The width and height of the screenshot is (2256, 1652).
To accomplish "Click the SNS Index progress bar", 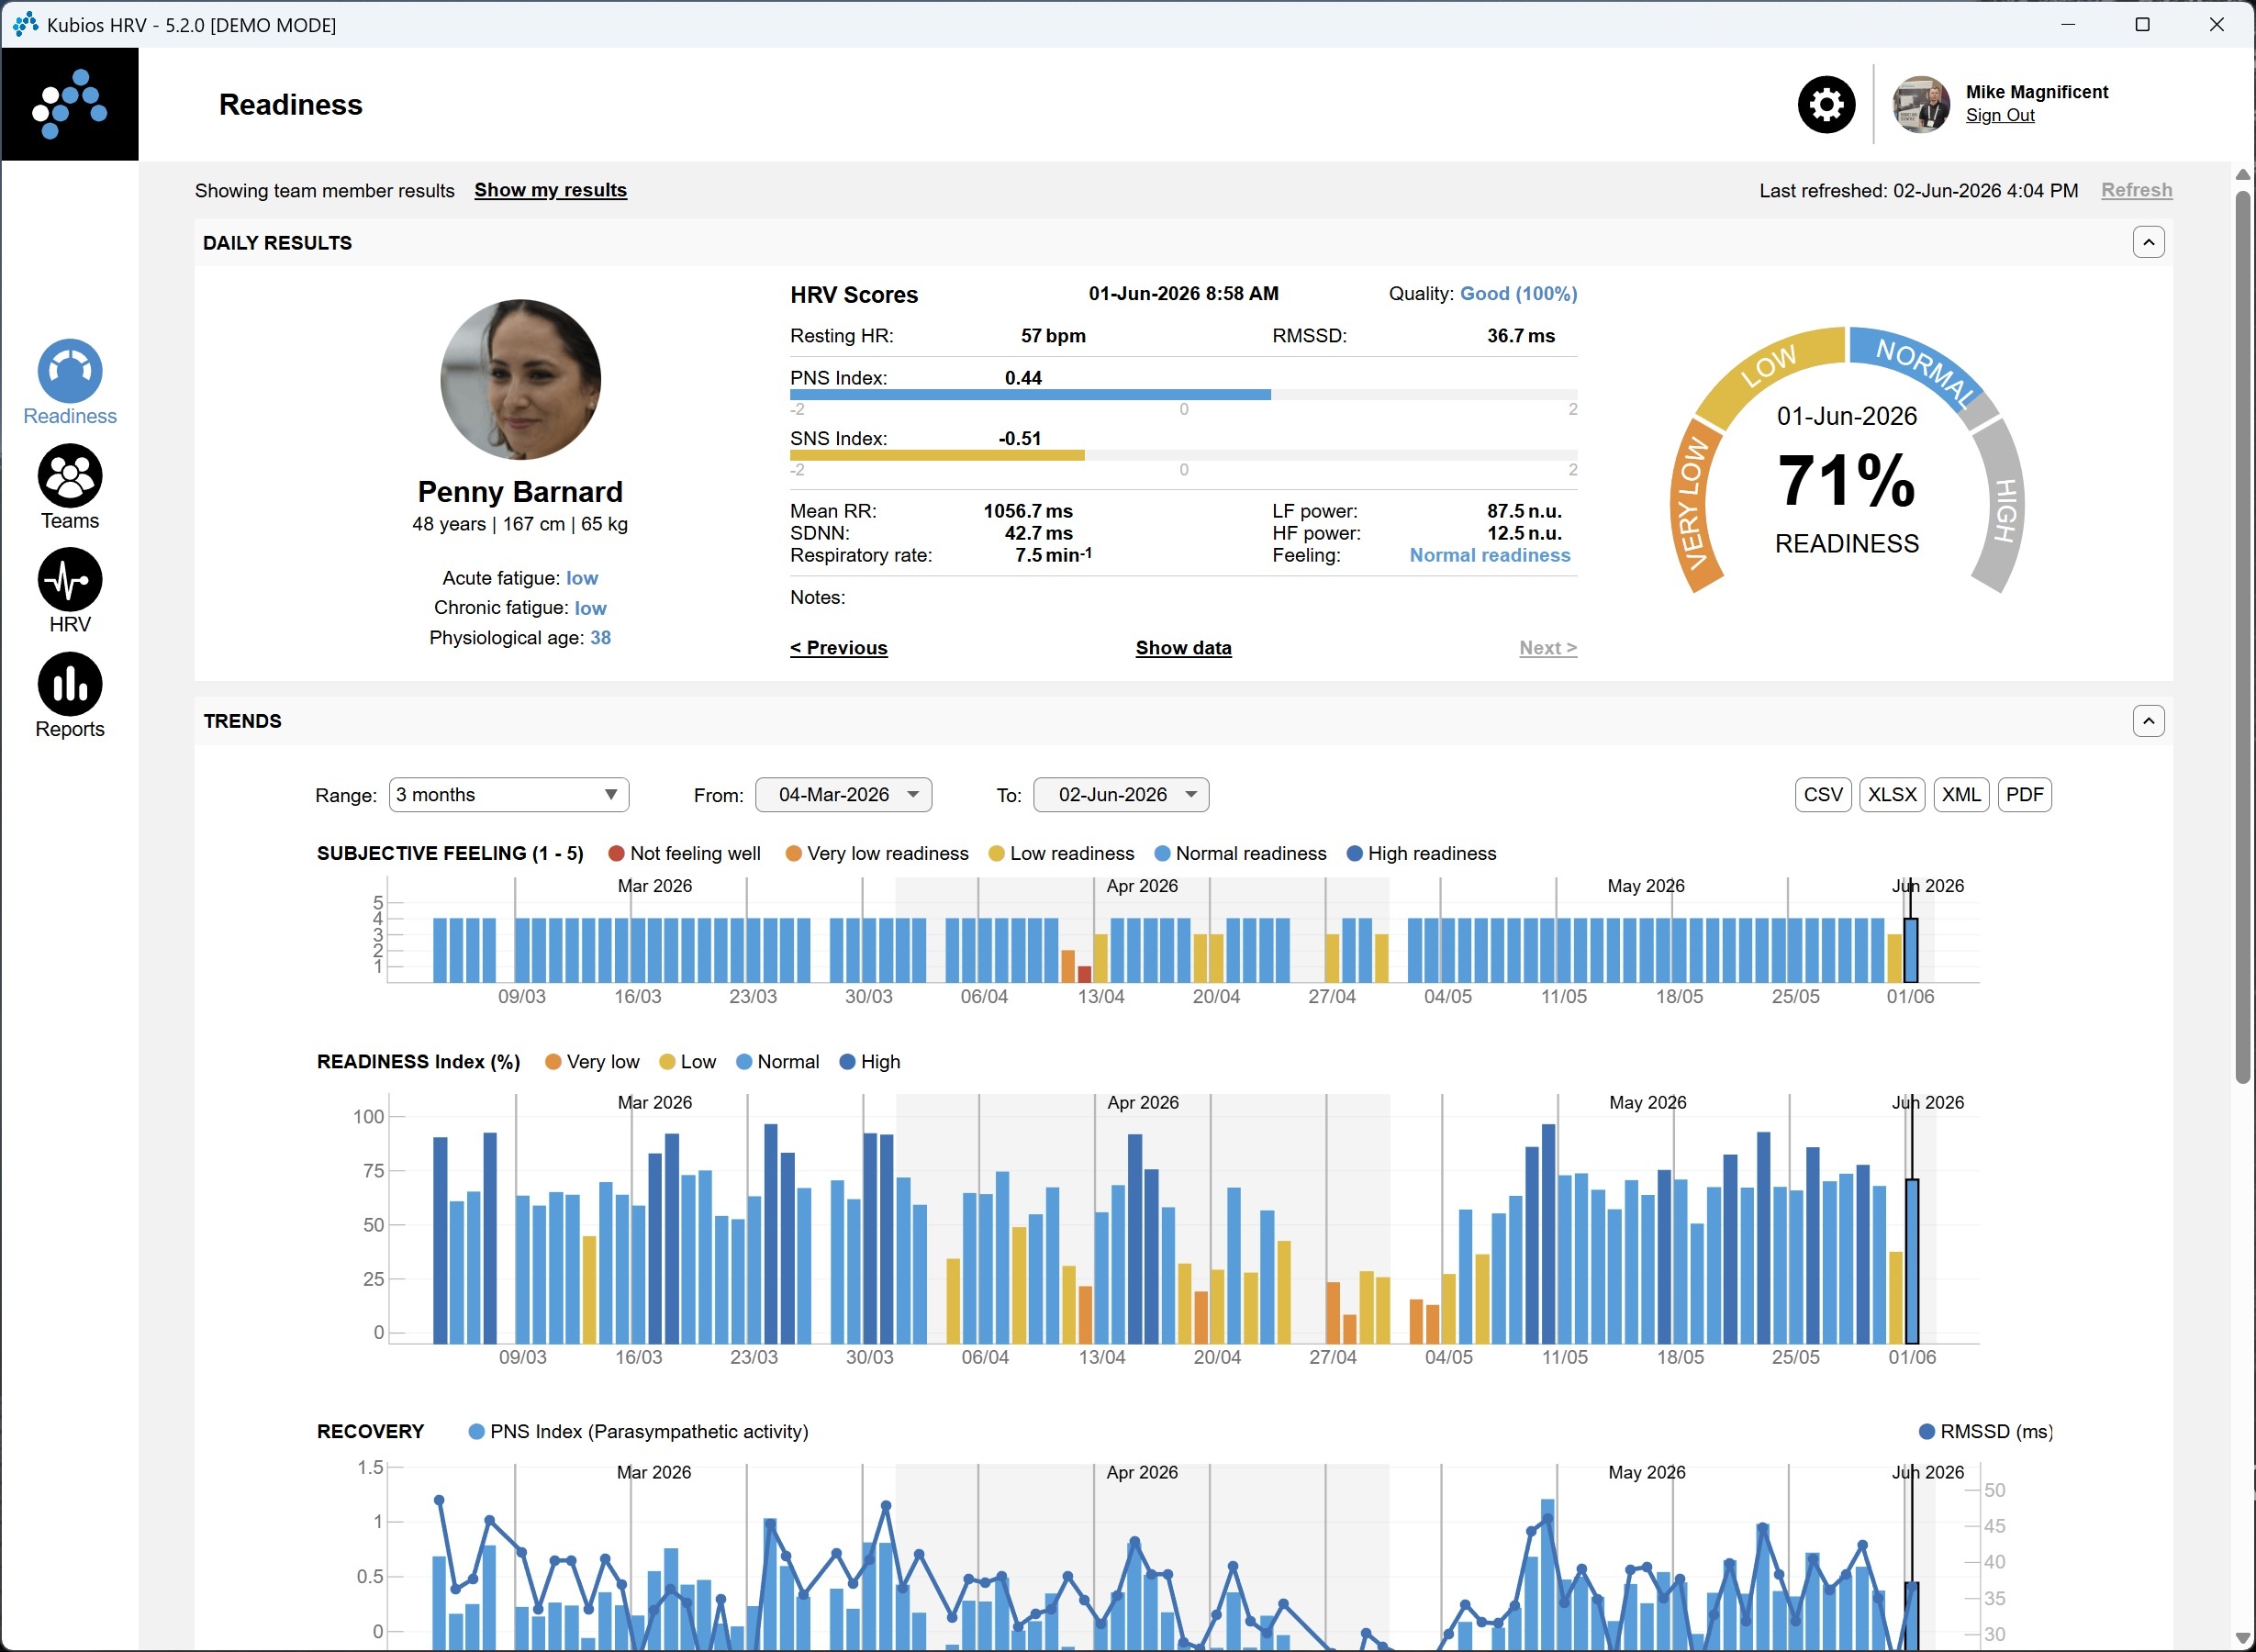I will pyautogui.click(x=1183, y=455).
